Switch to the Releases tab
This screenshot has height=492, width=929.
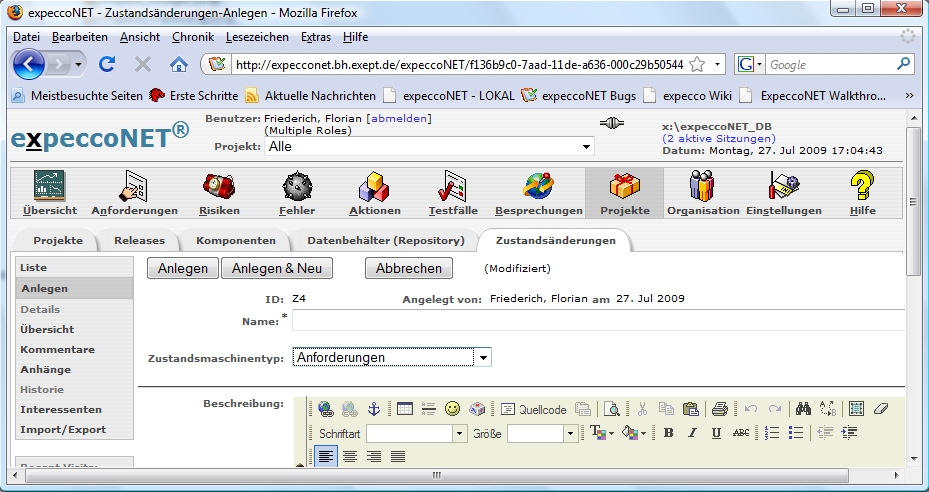(x=140, y=241)
